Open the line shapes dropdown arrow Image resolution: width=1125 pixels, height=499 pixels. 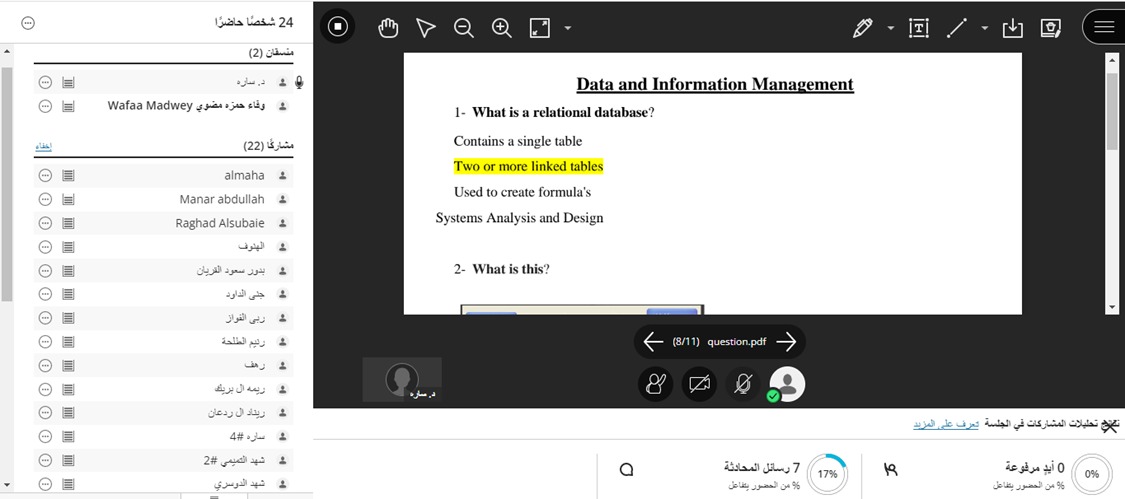[x=984, y=28]
